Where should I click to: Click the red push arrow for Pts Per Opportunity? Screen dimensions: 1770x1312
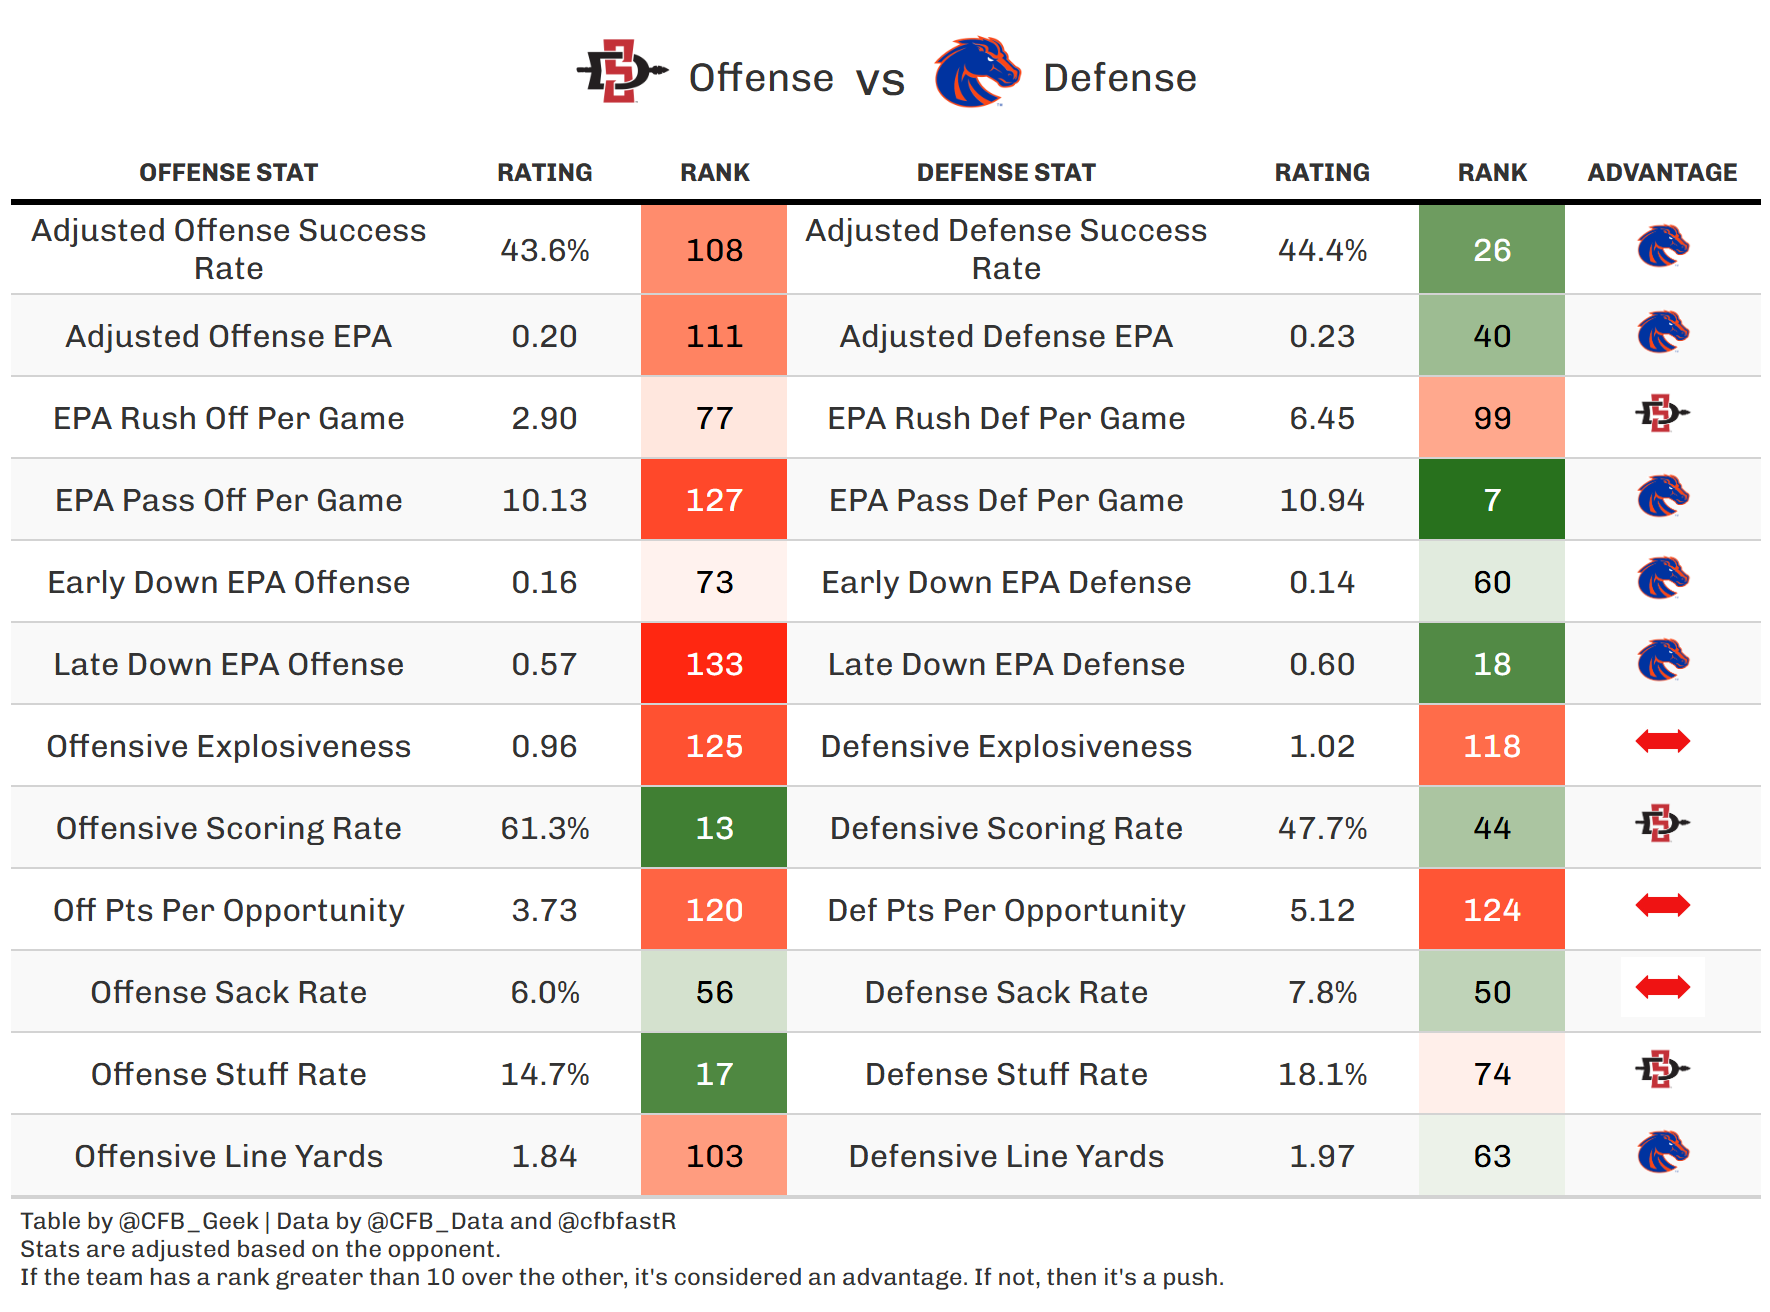(x=1662, y=906)
